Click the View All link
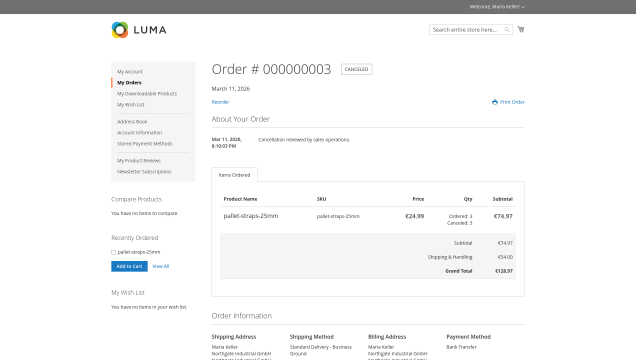Viewport: 640px width, 360px height. click(160, 266)
